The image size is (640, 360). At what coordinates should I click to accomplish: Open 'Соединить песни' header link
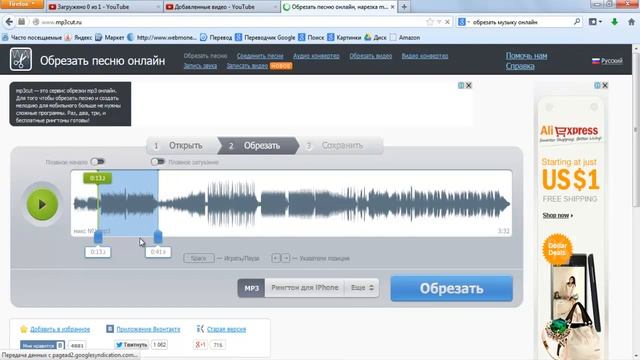(260, 56)
